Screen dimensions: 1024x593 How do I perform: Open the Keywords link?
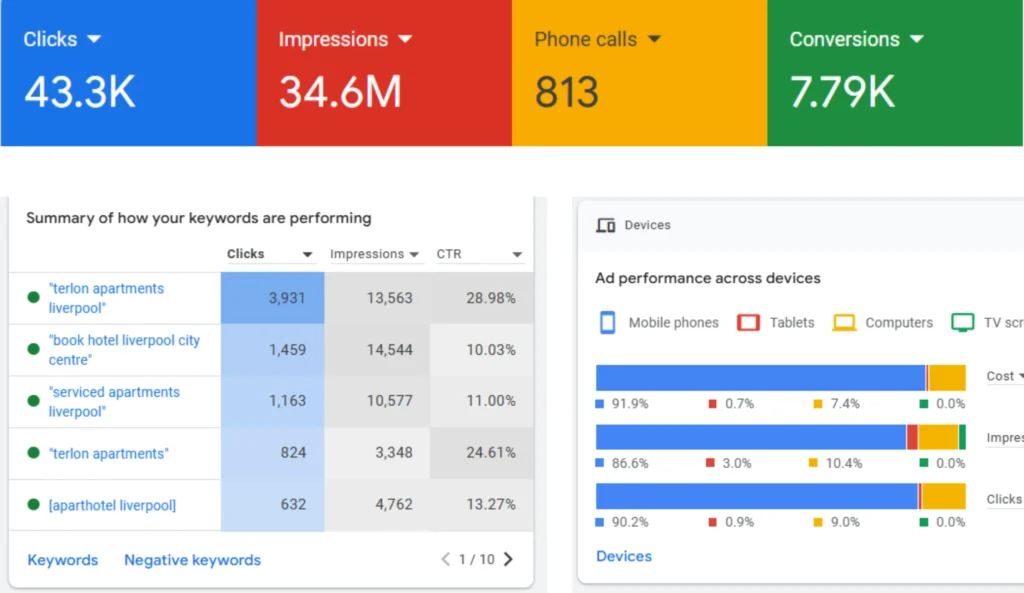(x=63, y=560)
